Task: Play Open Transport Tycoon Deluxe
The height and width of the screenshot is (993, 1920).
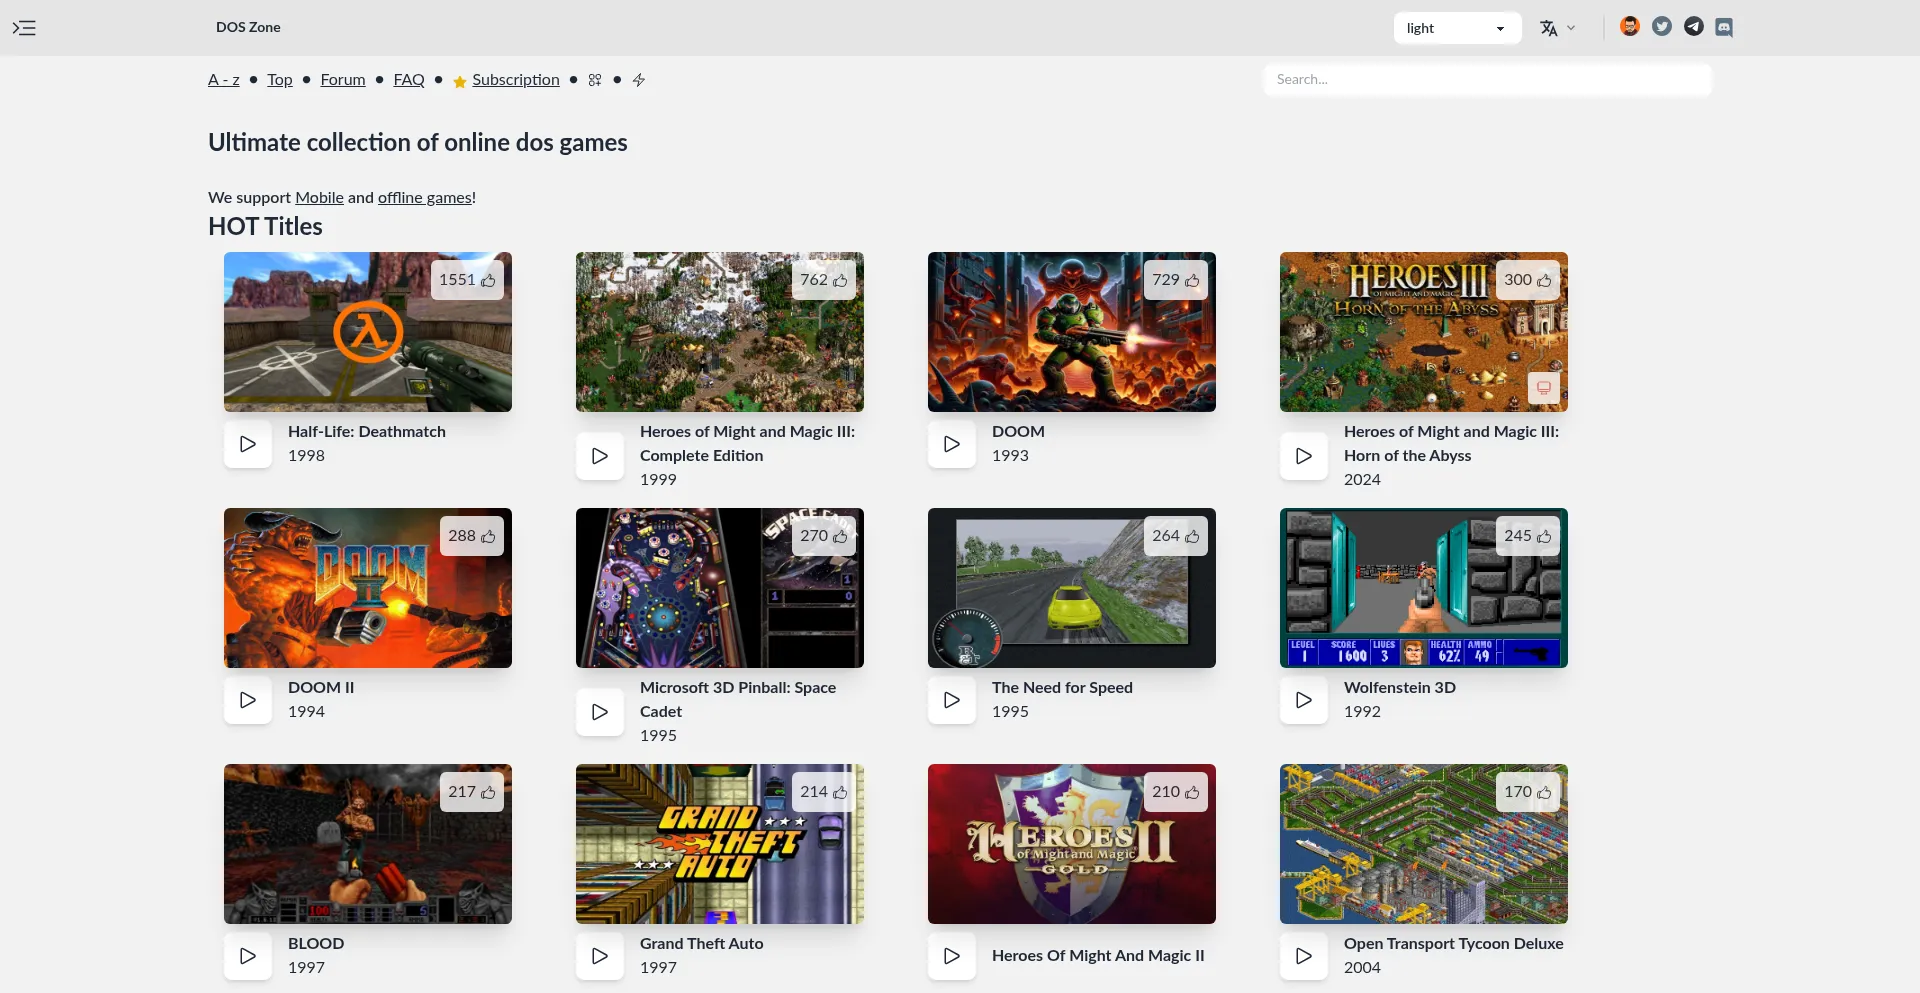Action: (1304, 956)
